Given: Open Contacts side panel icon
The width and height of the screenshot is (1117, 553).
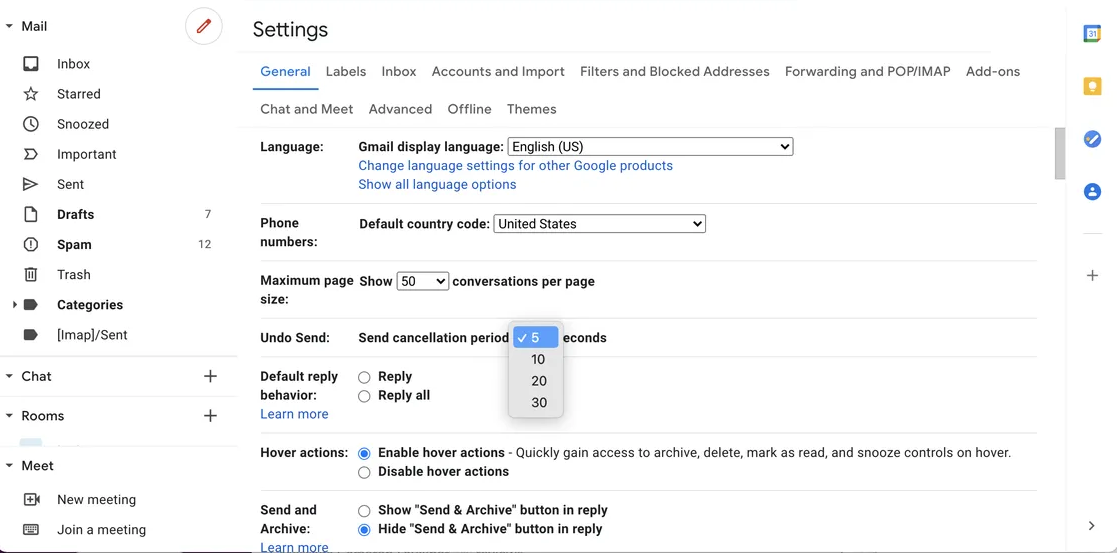Looking at the screenshot, I should point(1092,192).
